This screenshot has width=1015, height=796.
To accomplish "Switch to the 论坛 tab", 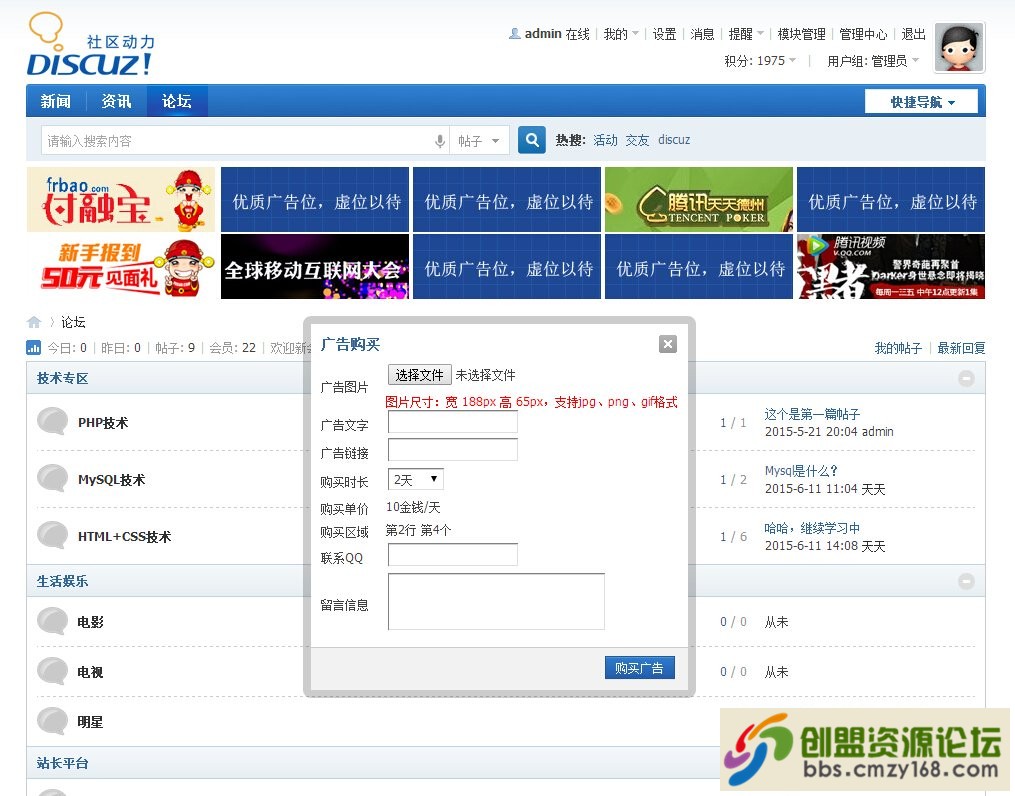I will coord(177,101).
